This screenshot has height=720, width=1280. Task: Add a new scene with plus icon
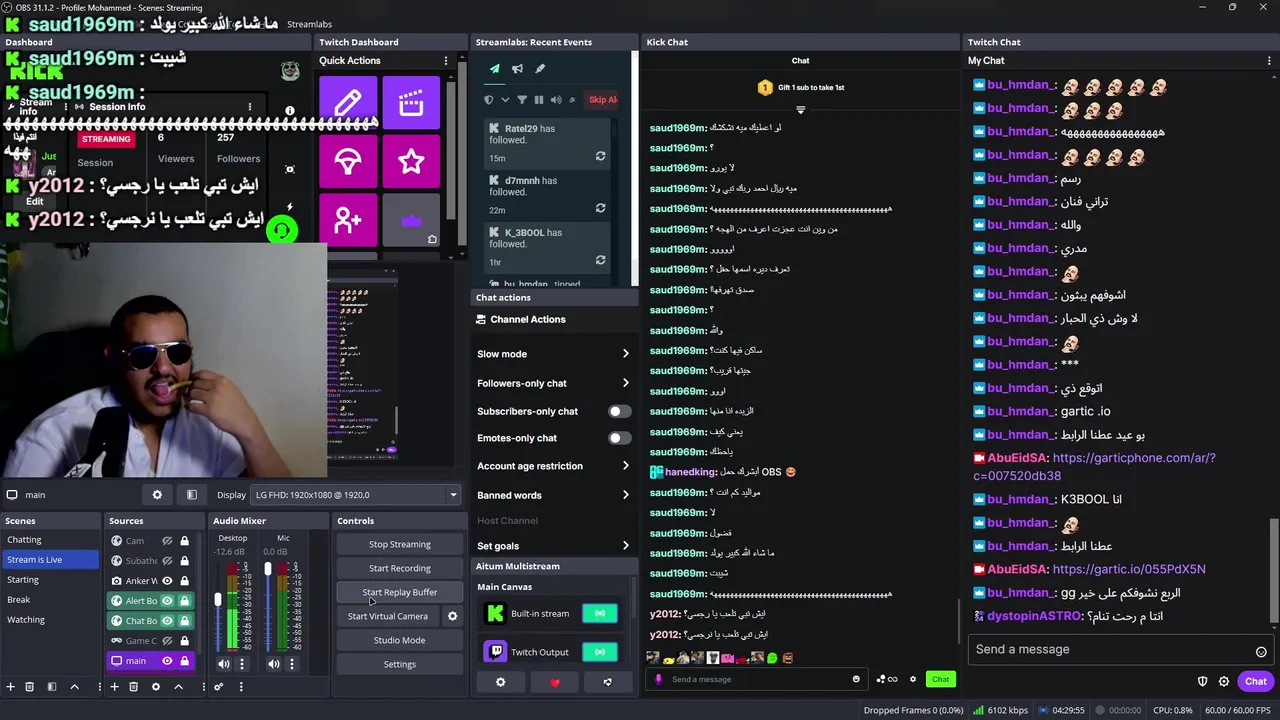tap(10, 687)
